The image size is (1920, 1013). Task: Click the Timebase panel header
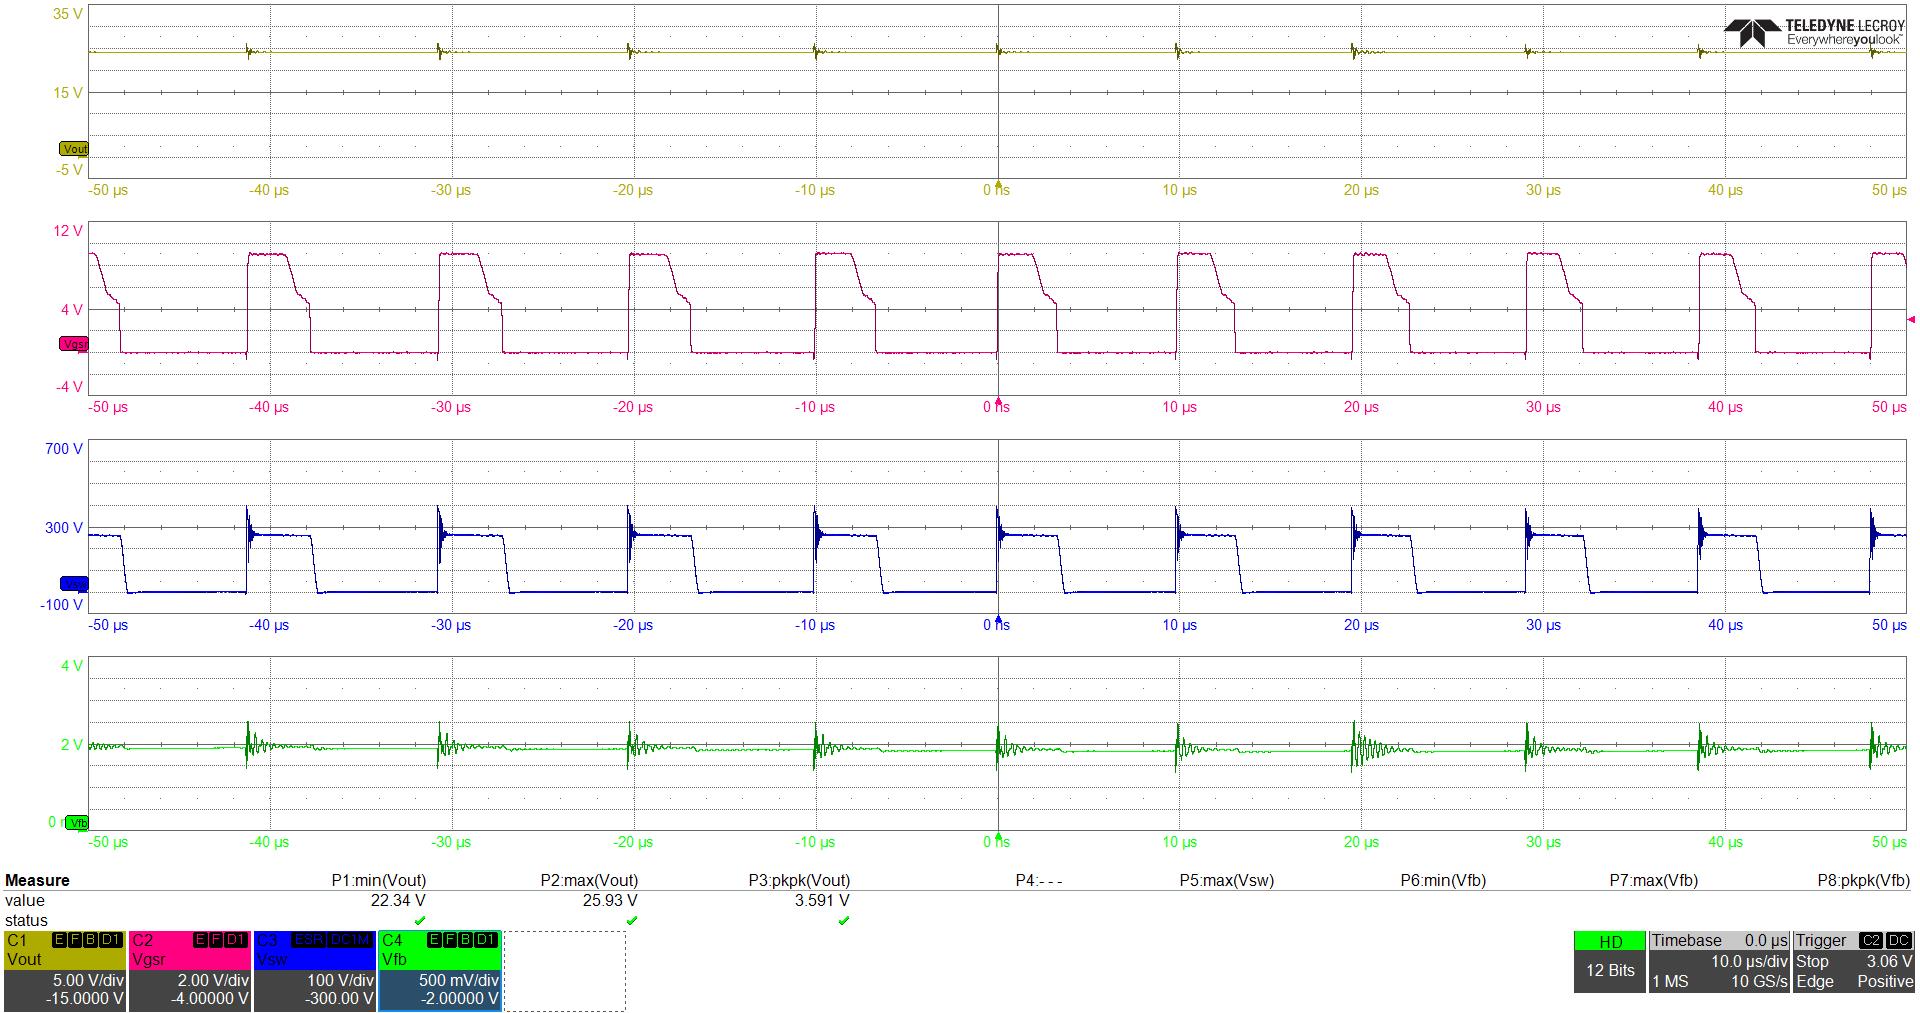click(1690, 940)
